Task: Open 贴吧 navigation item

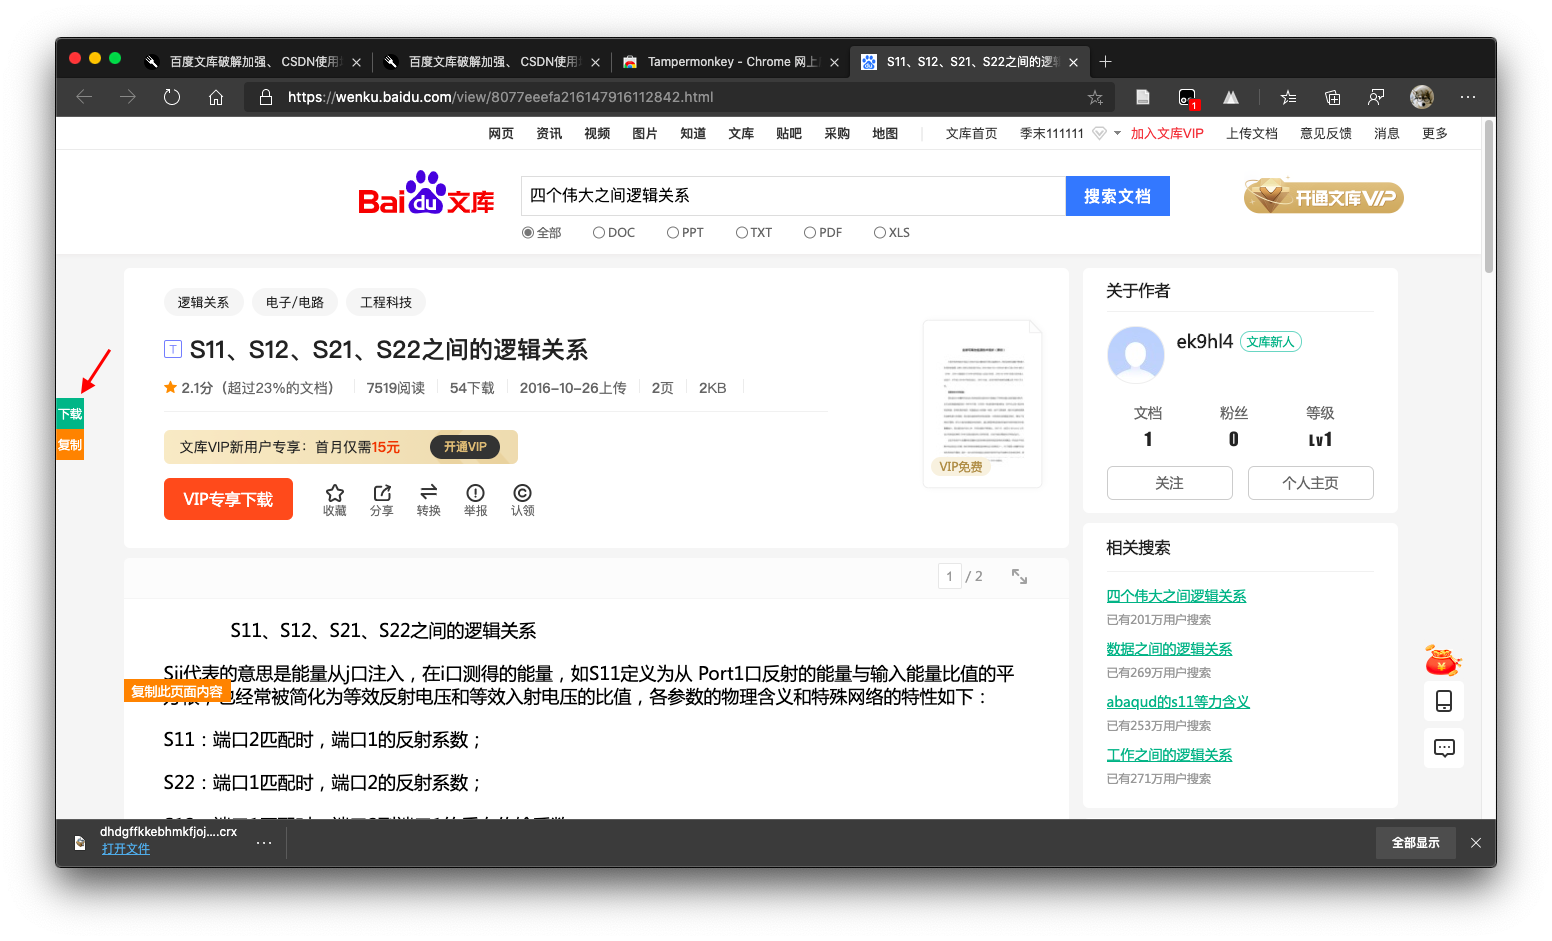Action: click(789, 133)
